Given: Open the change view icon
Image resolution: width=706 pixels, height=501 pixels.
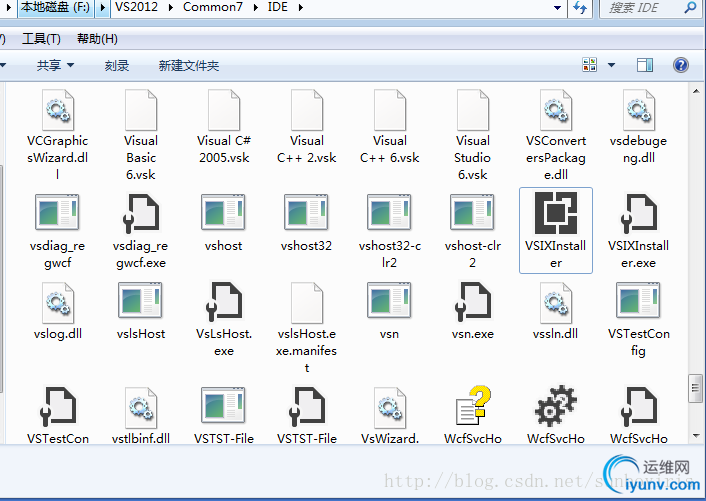Looking at the screenshot, I should point(589,65).
